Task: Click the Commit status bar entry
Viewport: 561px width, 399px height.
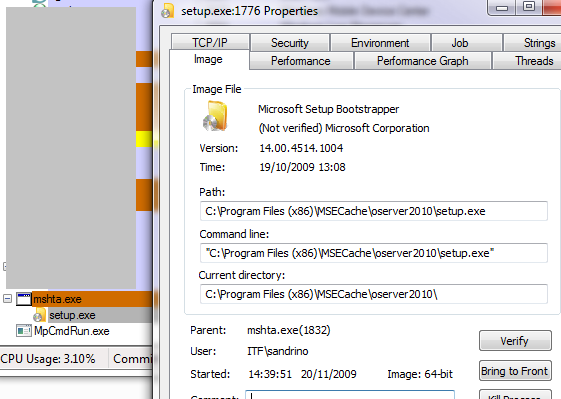Action: [x=132, y=359]
